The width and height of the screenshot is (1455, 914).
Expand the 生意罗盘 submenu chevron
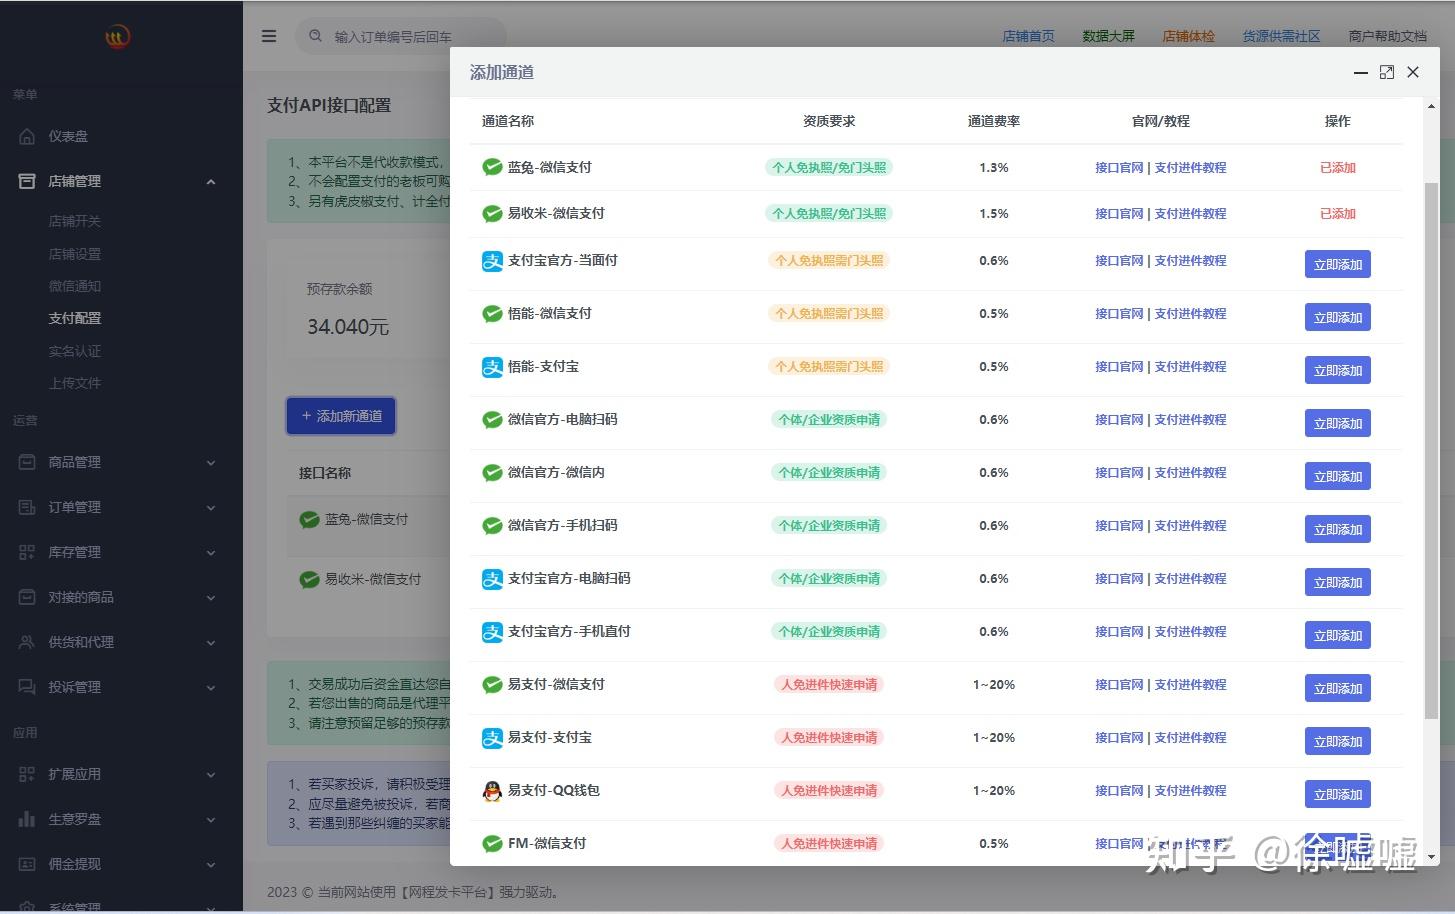(x=211, y=819)
